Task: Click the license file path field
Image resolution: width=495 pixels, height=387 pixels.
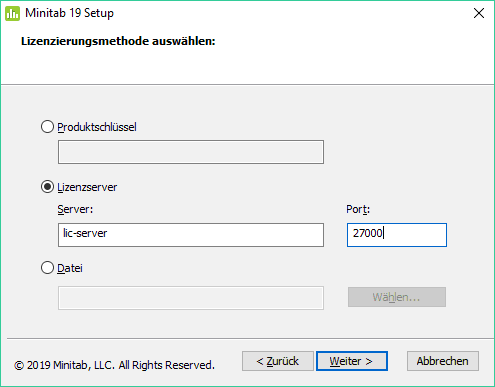Action: point(191,298)
